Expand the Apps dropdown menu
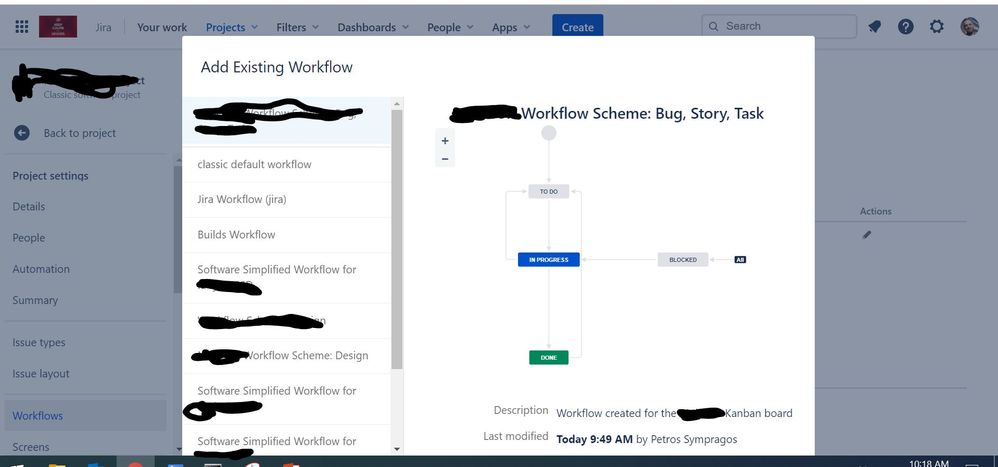The width and height of the screenshot is (998, 467). point(510,27)
